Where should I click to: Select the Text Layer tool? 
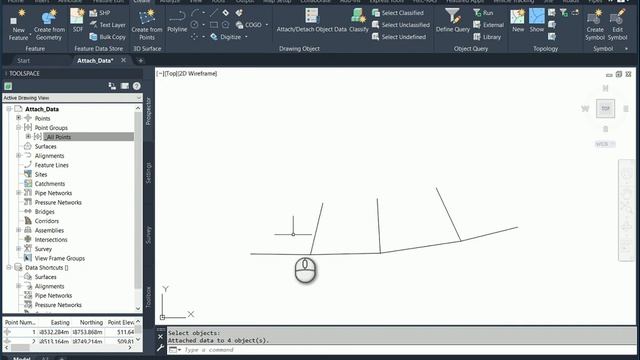[x=107, y=25]
